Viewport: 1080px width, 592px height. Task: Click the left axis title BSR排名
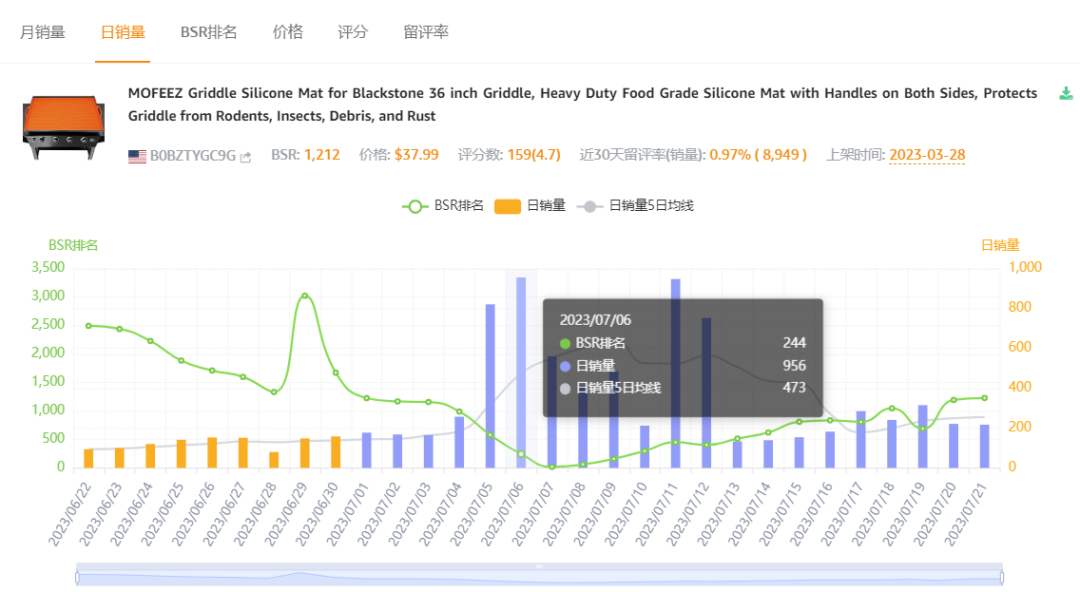click(73, 245)
